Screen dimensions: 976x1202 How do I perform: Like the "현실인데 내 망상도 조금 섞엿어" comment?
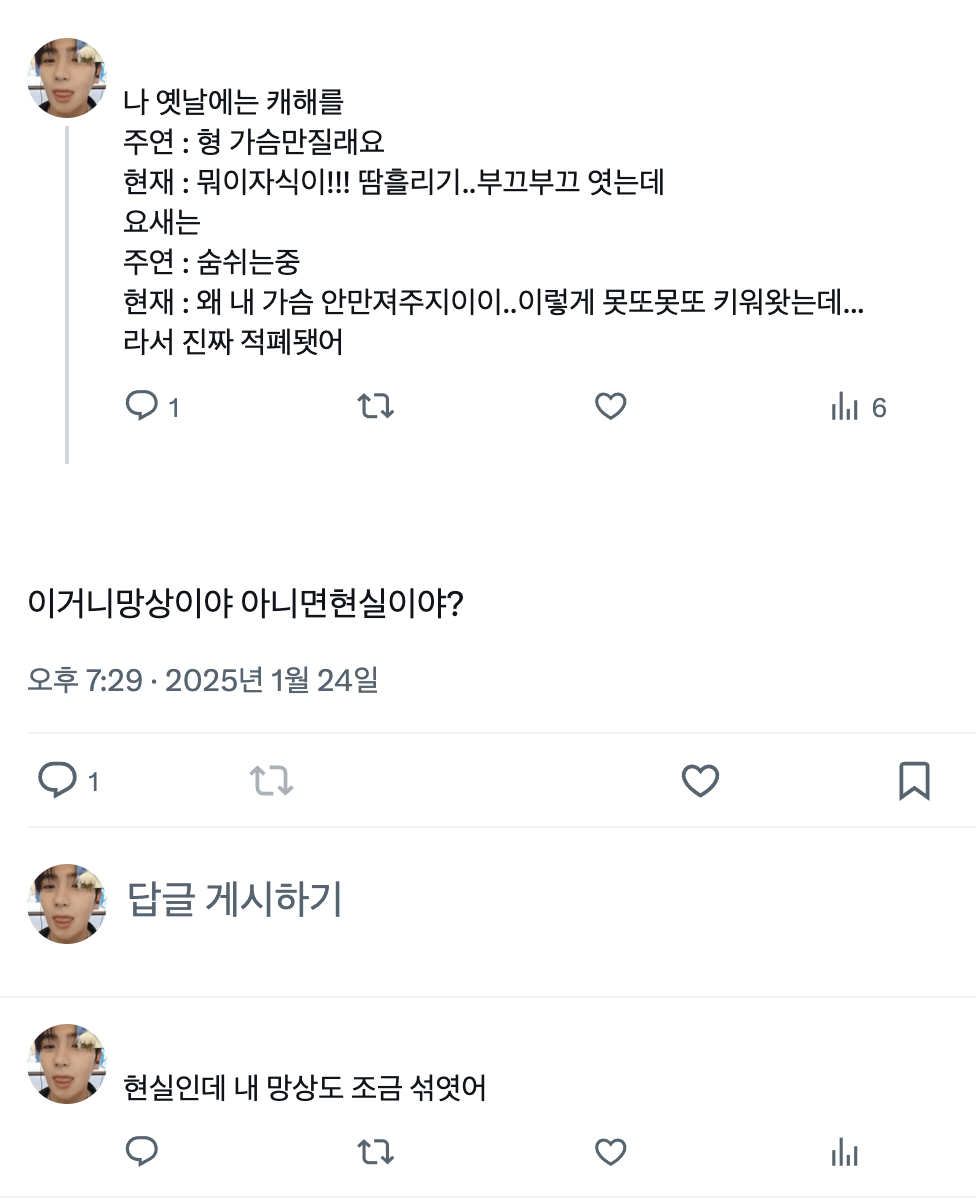[x=610, y=1152]
